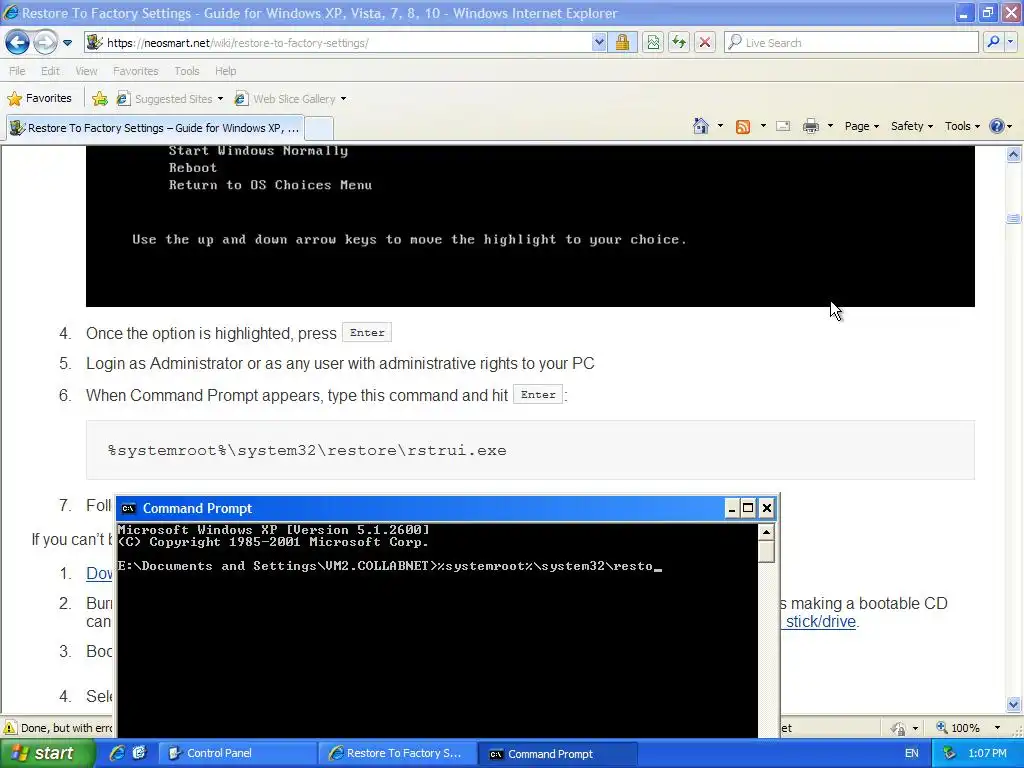This screenshot has height=768, width=1024.
Task: Expand the Home button dropdown arrow
Action: pos(720,126)
